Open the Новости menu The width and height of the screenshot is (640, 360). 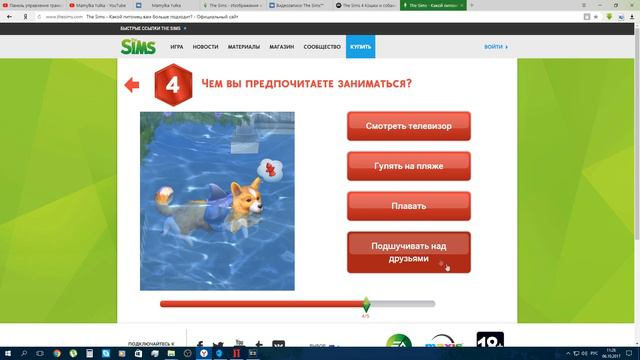pyautogui.click(x=205, y=47)
